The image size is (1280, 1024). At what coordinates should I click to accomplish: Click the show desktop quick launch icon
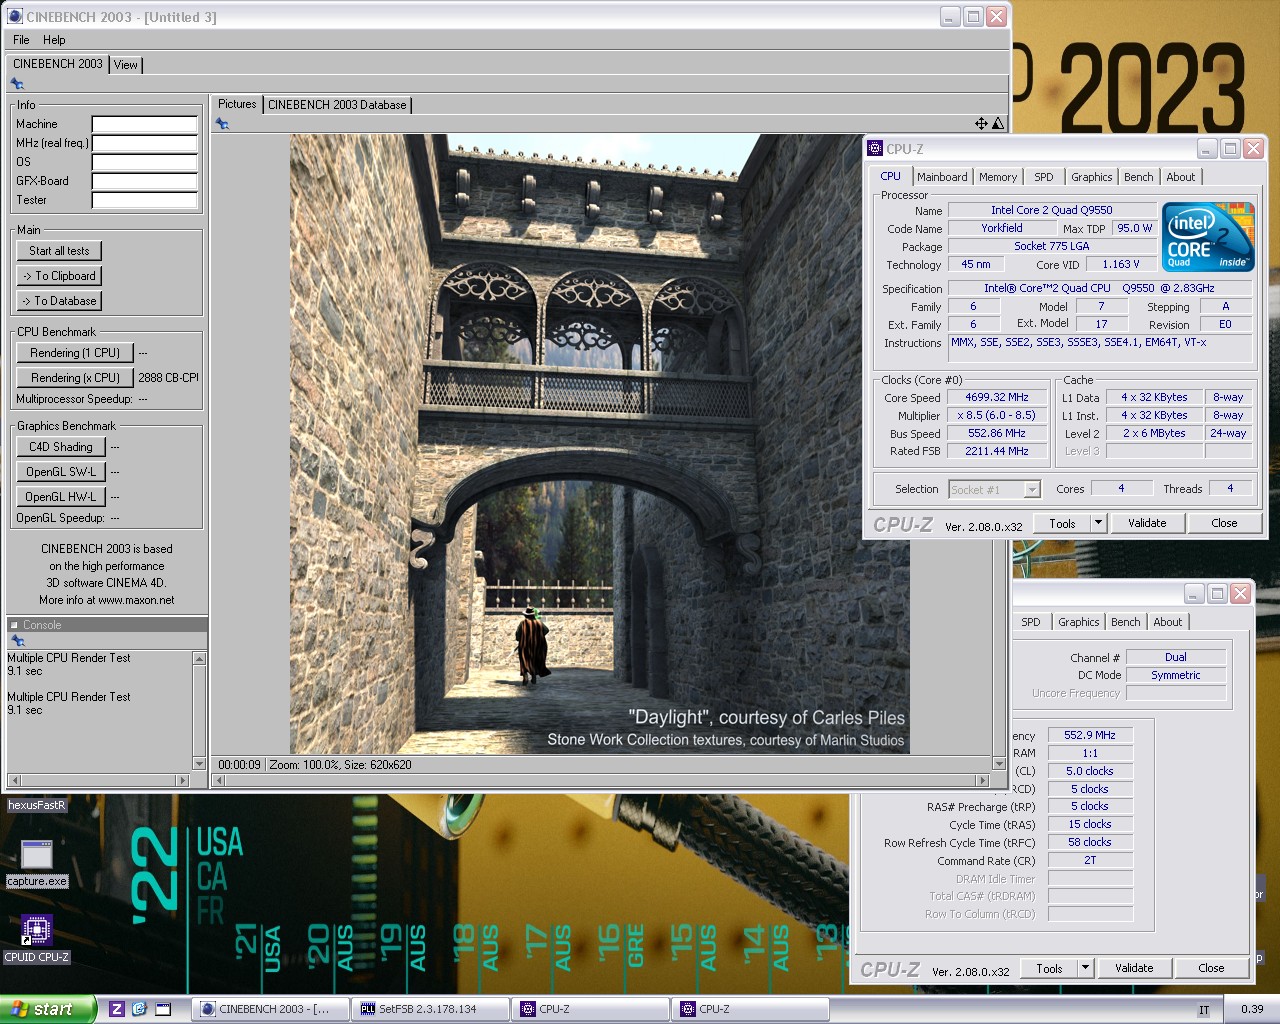pos(163,1009)
